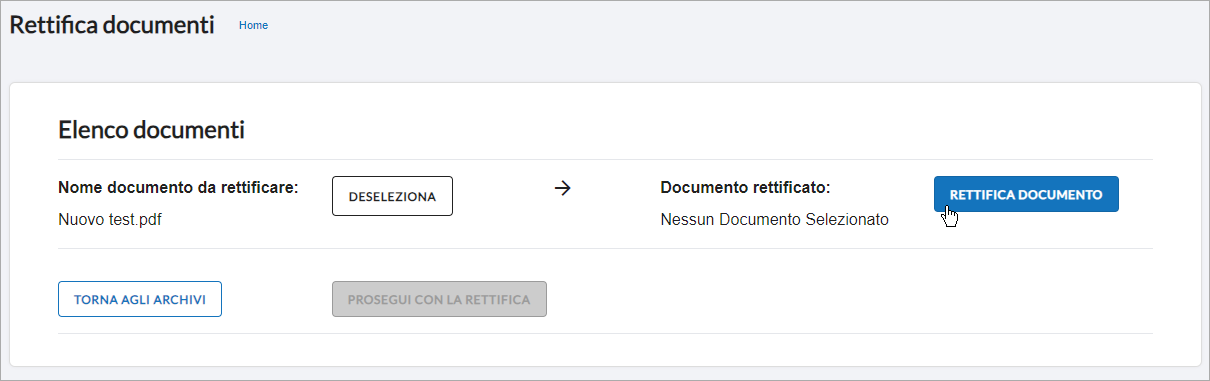Click the Rettifica documenti page title
1210x381 pixels.
pos(112,25)
